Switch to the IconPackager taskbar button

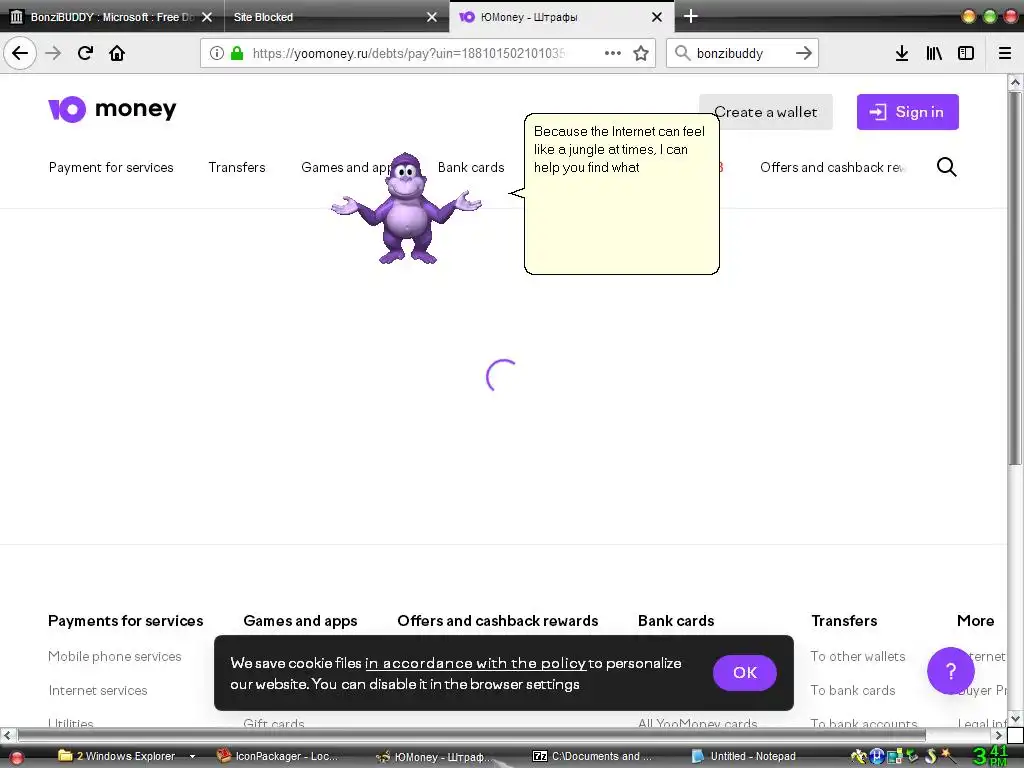tap(280, 756)
